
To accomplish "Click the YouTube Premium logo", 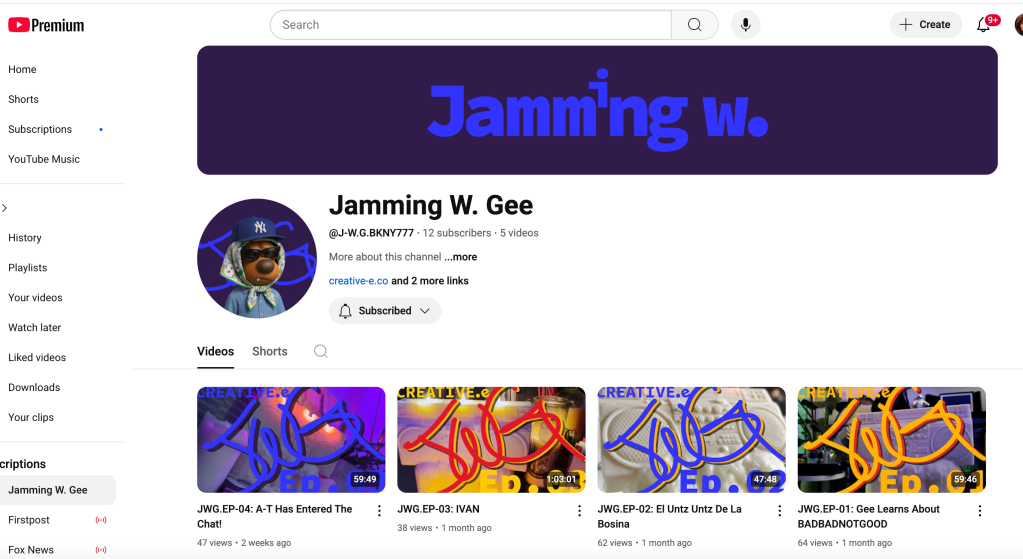I will [x=46, y=25].
